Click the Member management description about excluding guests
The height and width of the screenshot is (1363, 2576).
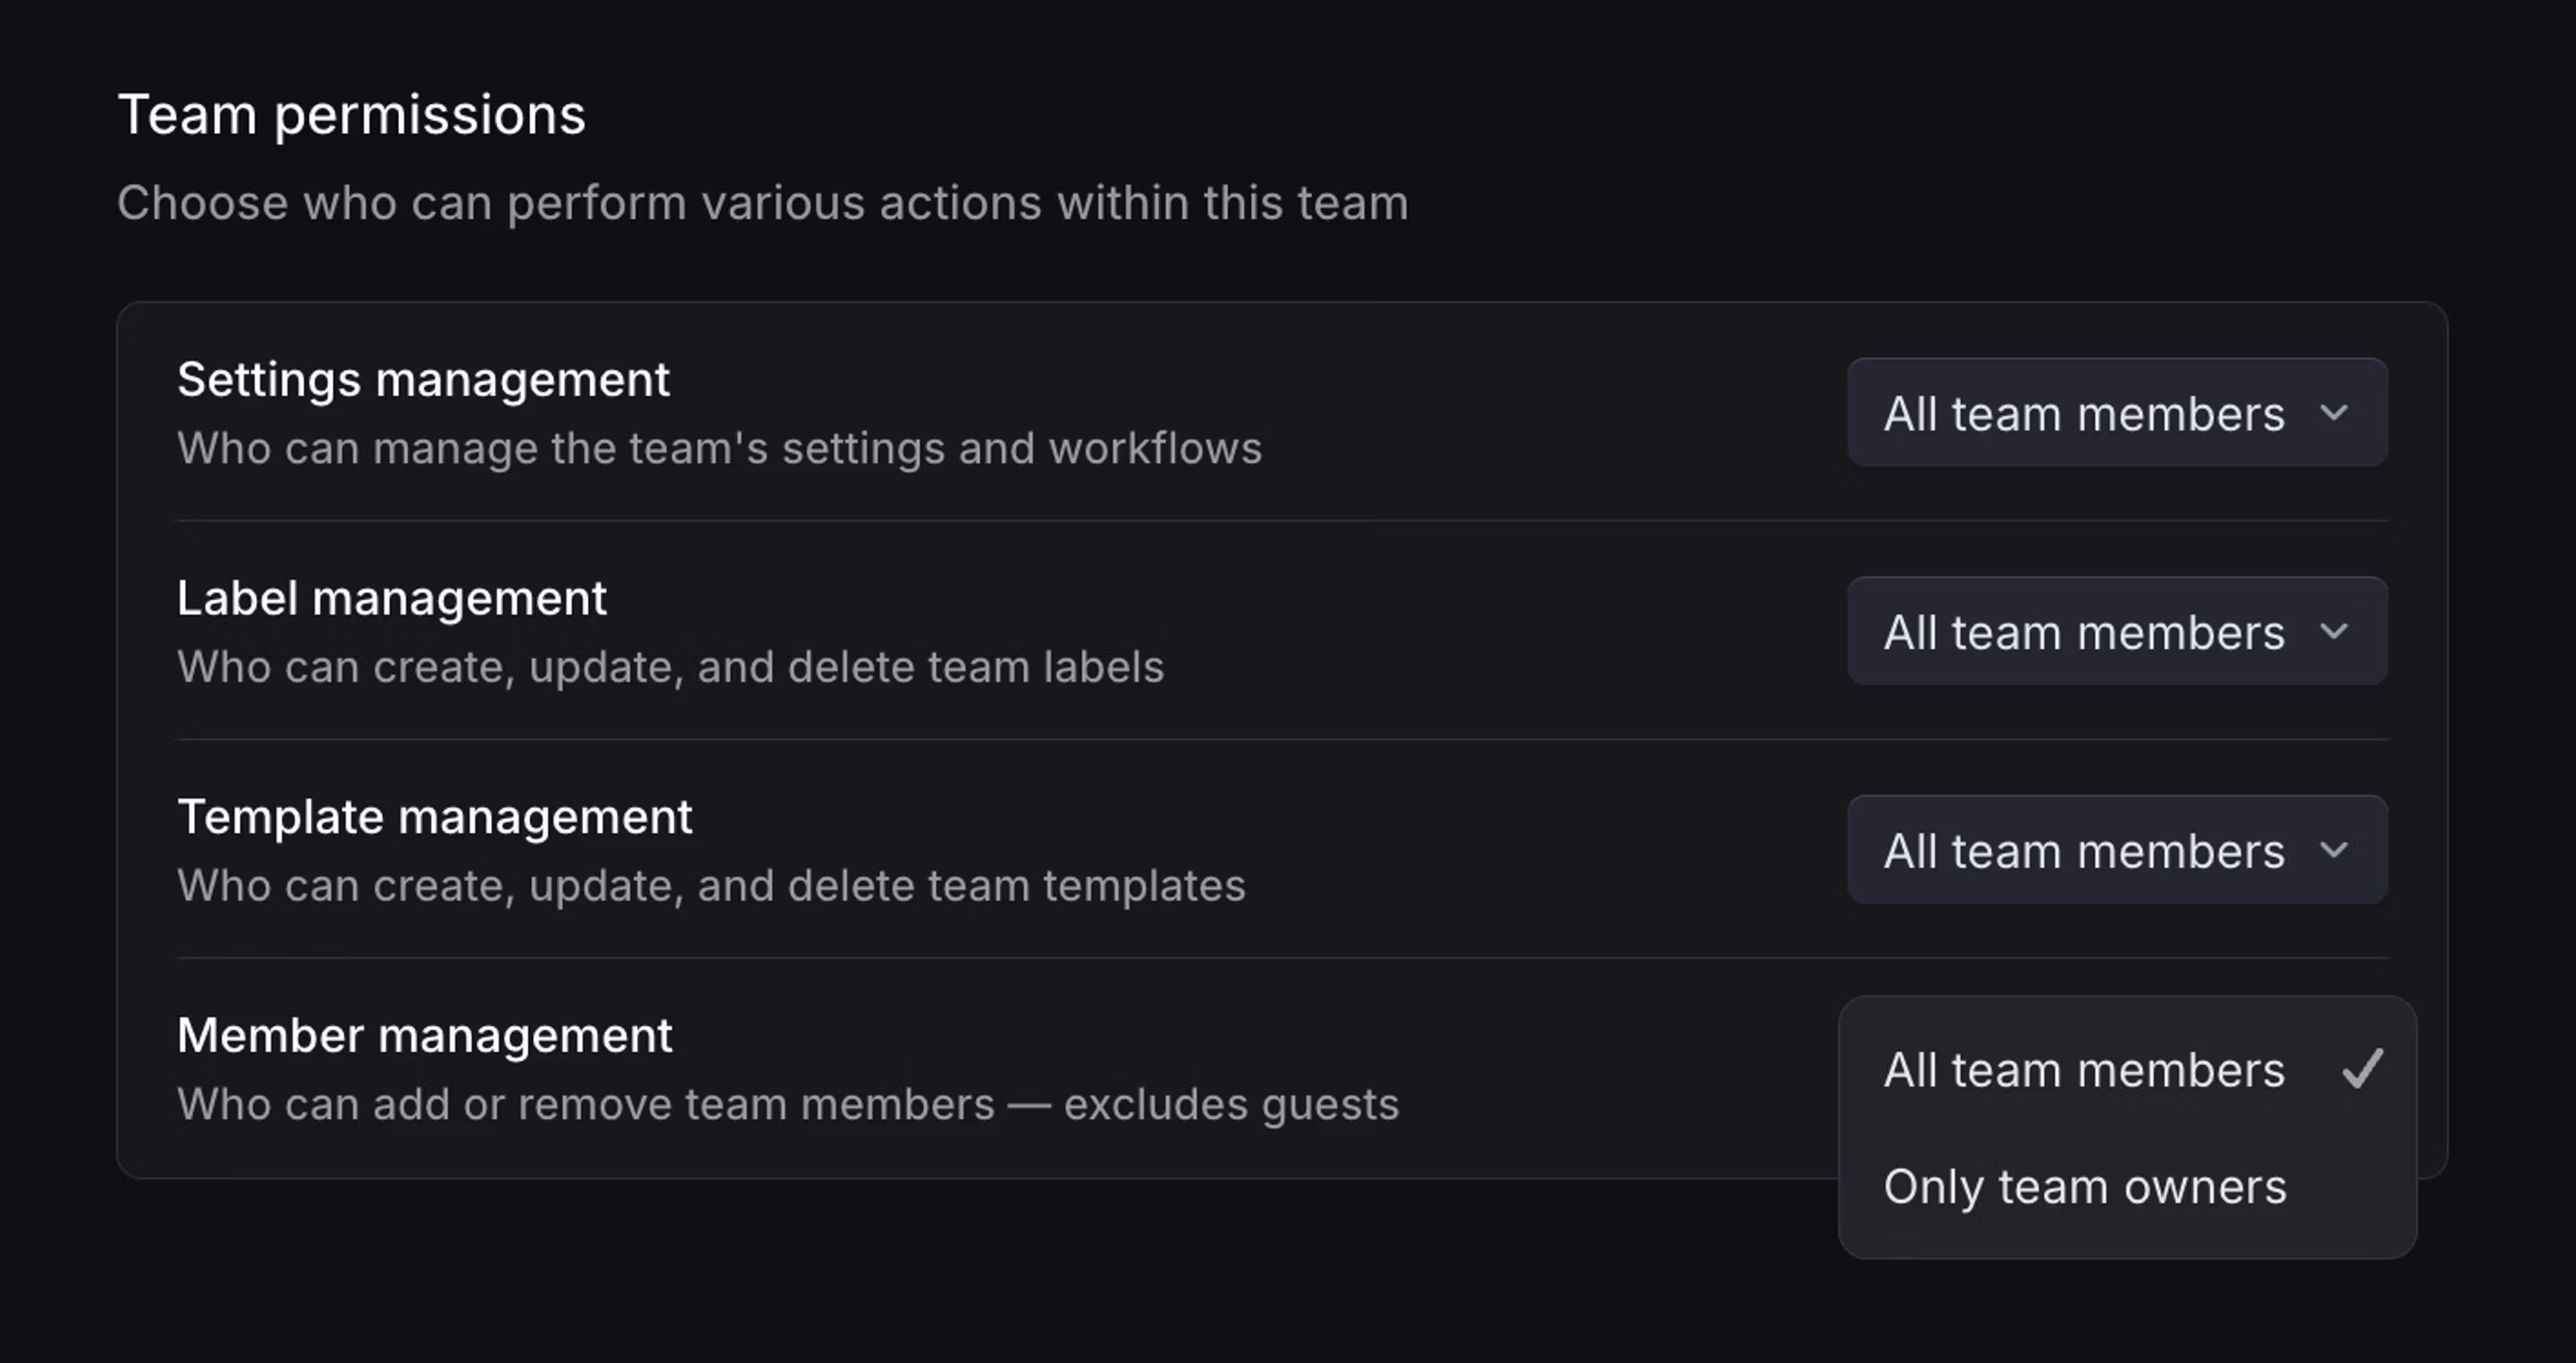(x=787, y=1104)
